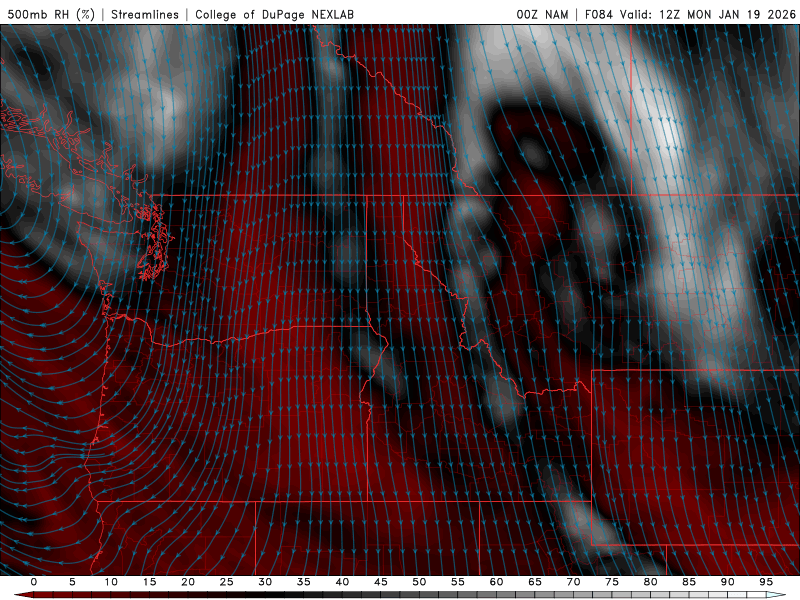800x600 pixels.
Task: Click the "Streamlines" label in the header
Action: tap(145, 14)
